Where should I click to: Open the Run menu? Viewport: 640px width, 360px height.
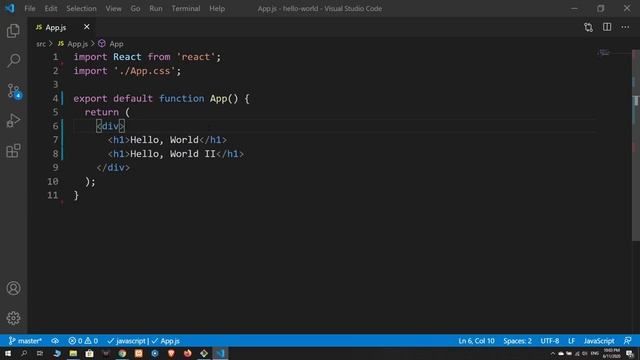coord(156,8)
